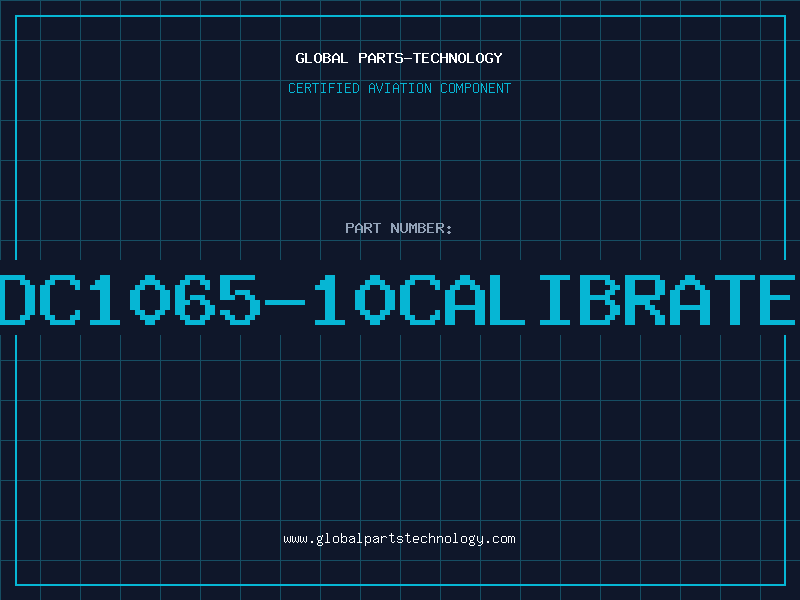Click the www.globalpartstechnology.com website link

coord(399,539)
